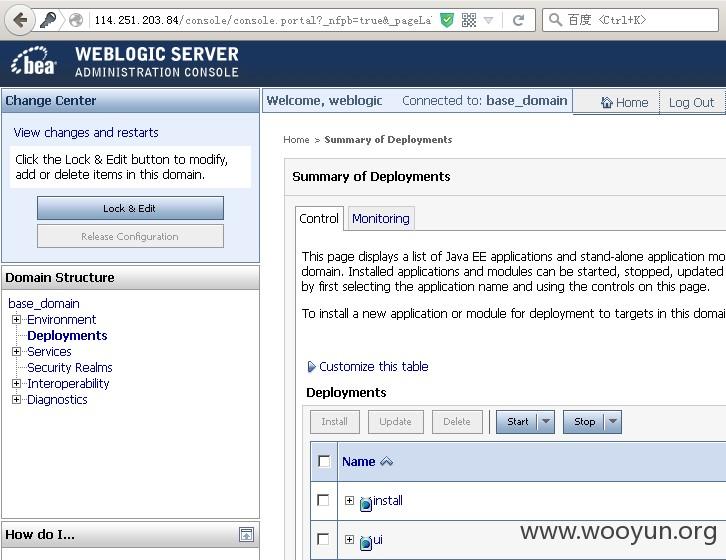726x560 pixels.
Task: Select base_domain in Domain Structure
Action: [x=44, y=303]
